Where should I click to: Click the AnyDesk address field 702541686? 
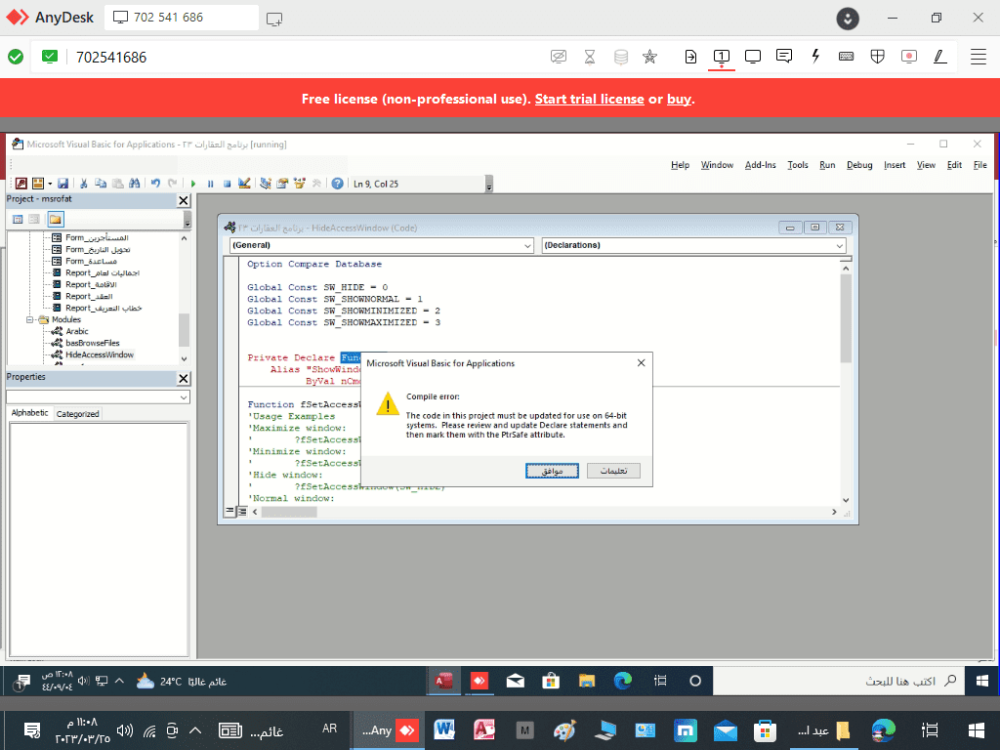tap(112, 57)
